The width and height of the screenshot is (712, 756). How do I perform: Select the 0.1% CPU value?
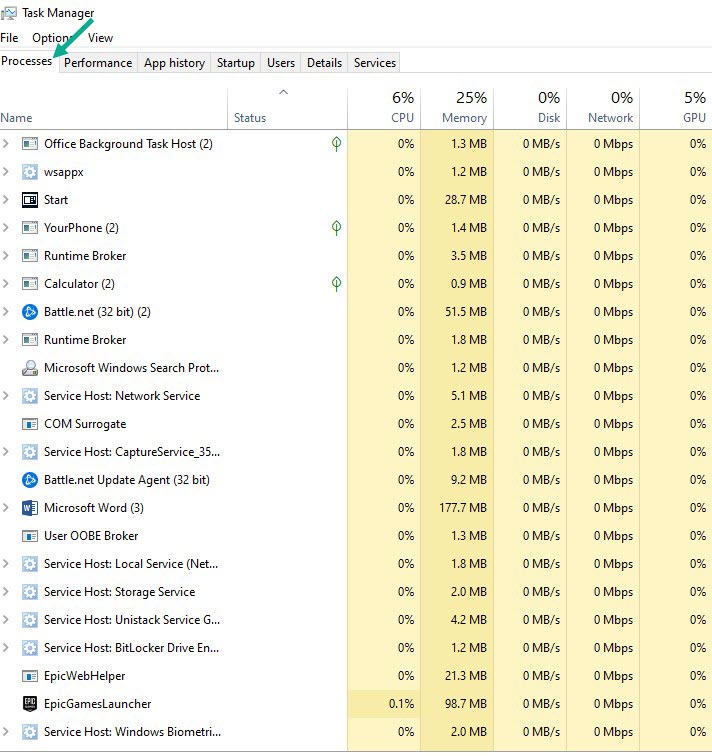coord(402,704)
